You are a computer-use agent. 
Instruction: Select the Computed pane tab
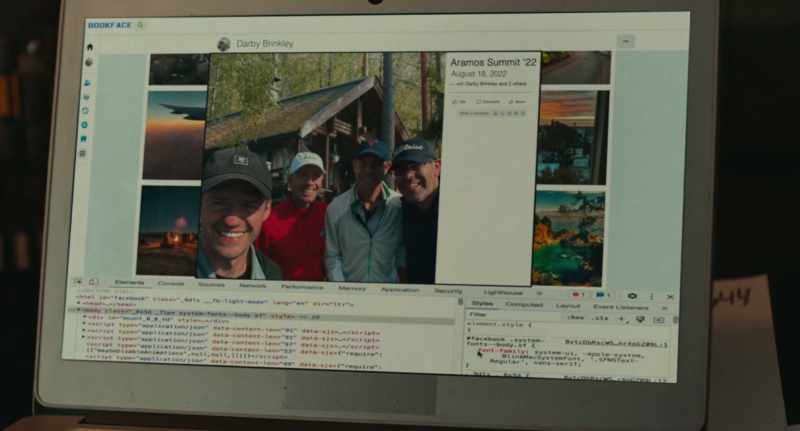[524, 305]
